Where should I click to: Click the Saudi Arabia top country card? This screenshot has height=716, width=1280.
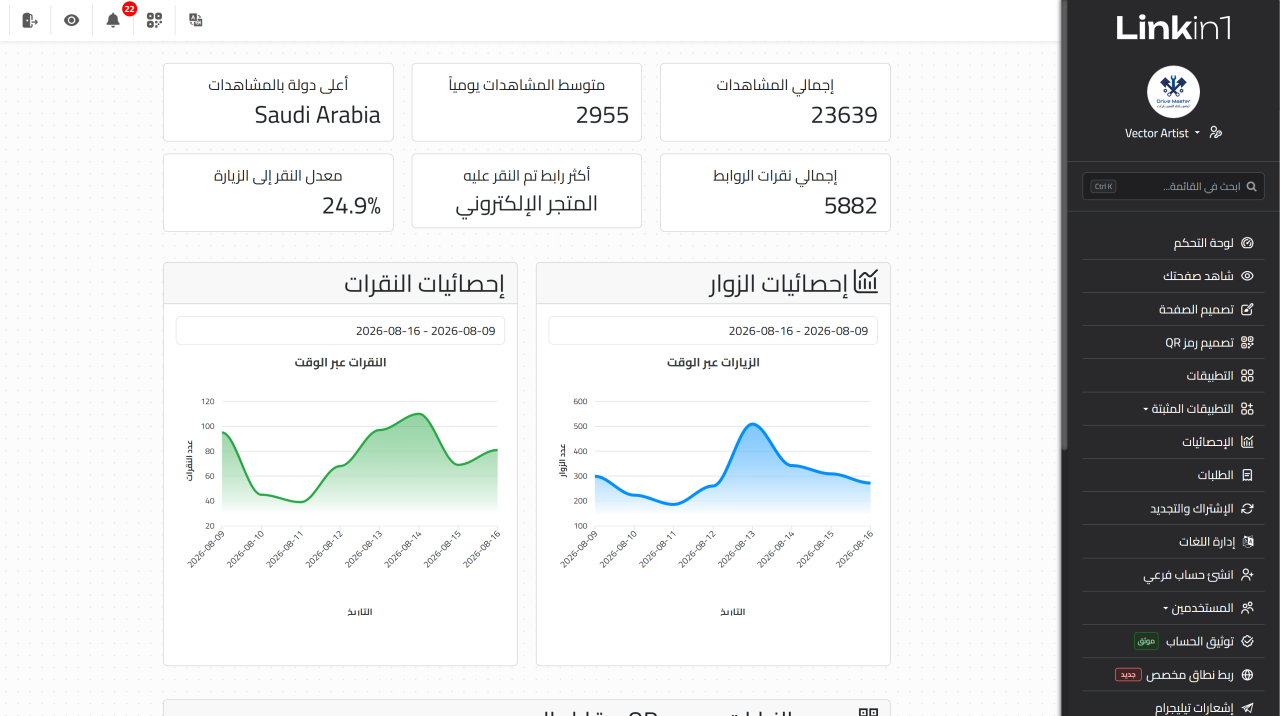(278, 102)
